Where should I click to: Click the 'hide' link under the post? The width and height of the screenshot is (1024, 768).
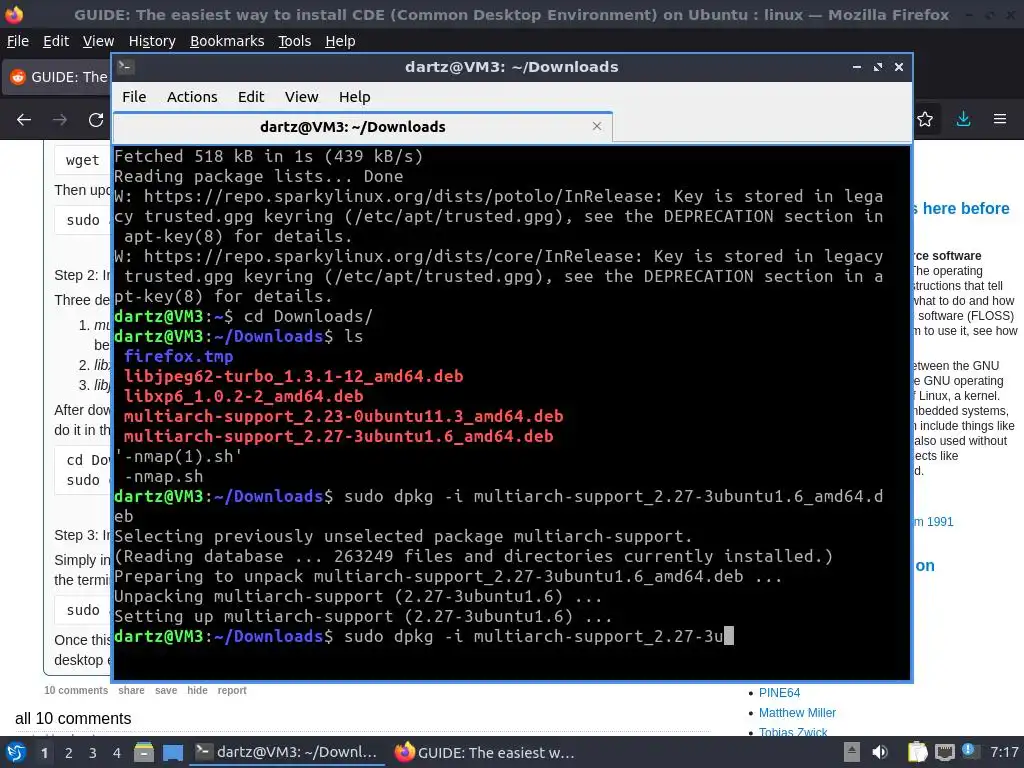[197, 690]
